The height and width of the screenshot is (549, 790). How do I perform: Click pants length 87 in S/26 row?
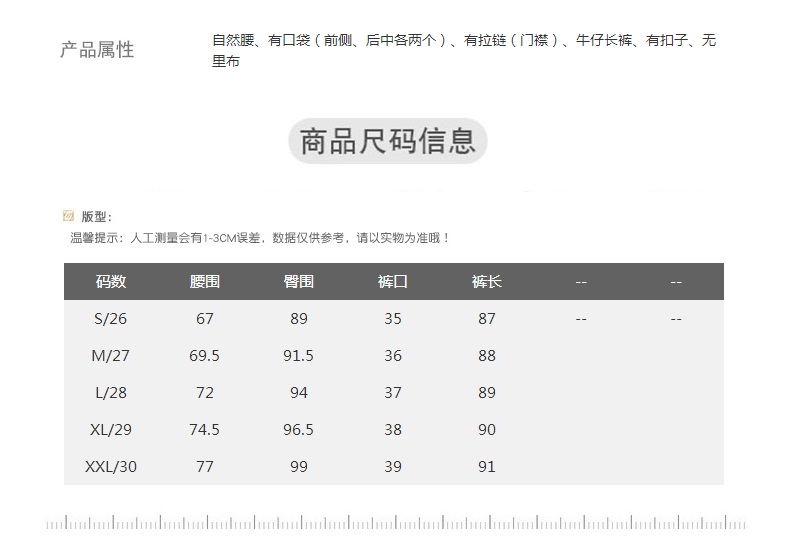click(x=487, y=319)
